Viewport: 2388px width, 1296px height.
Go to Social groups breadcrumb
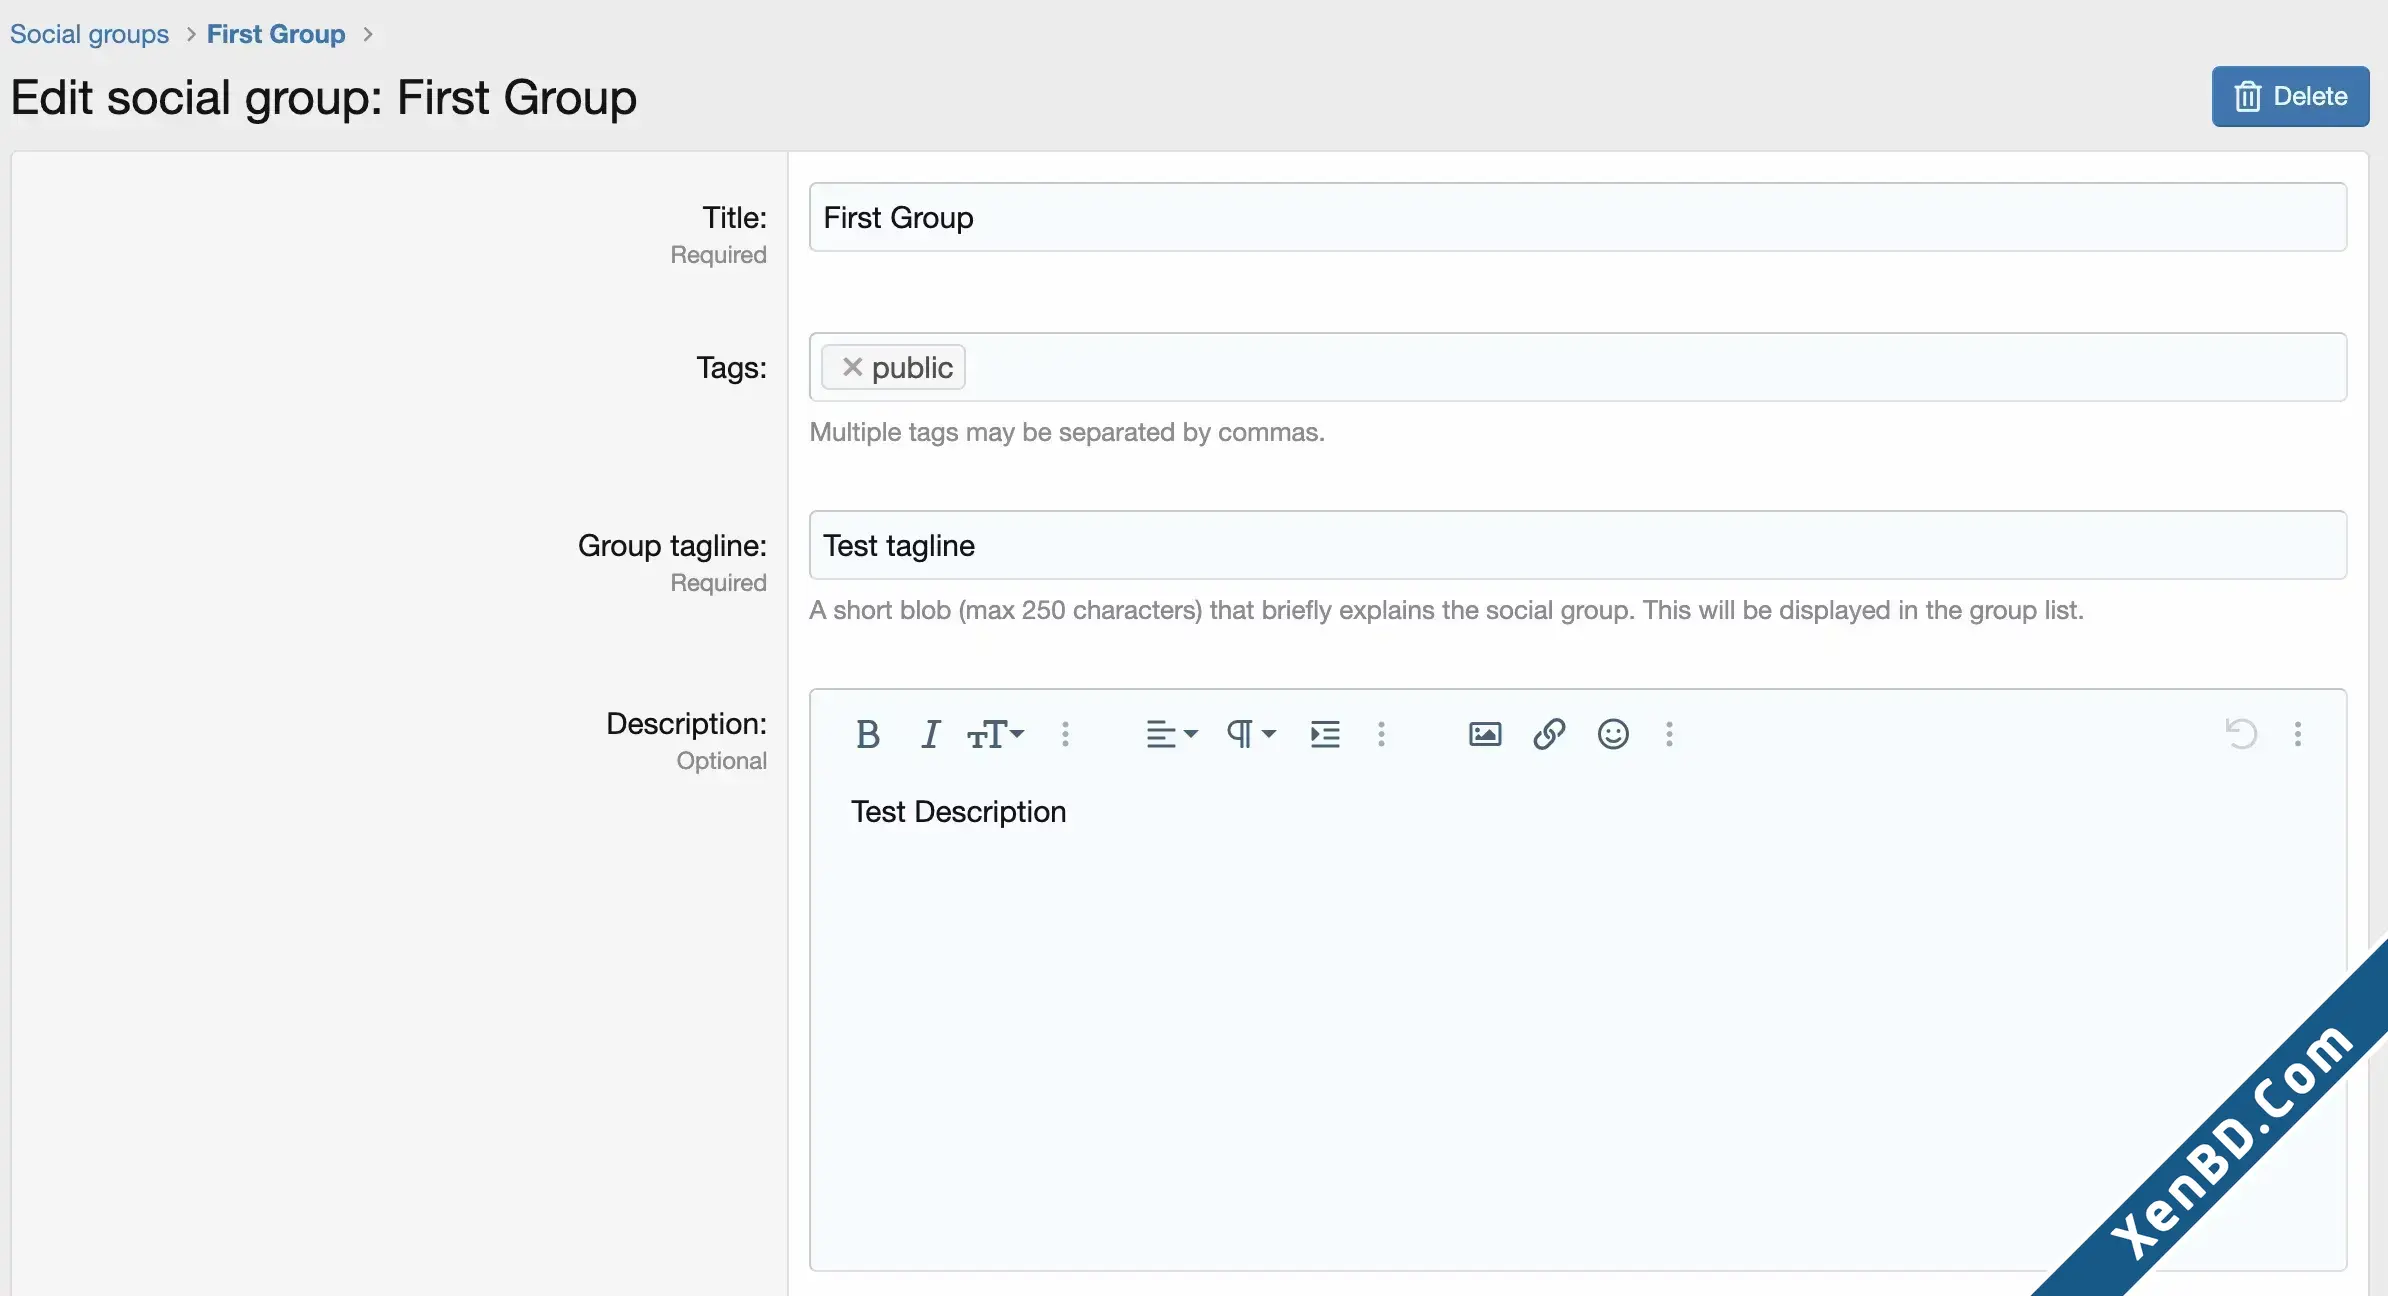coord(89,34)
